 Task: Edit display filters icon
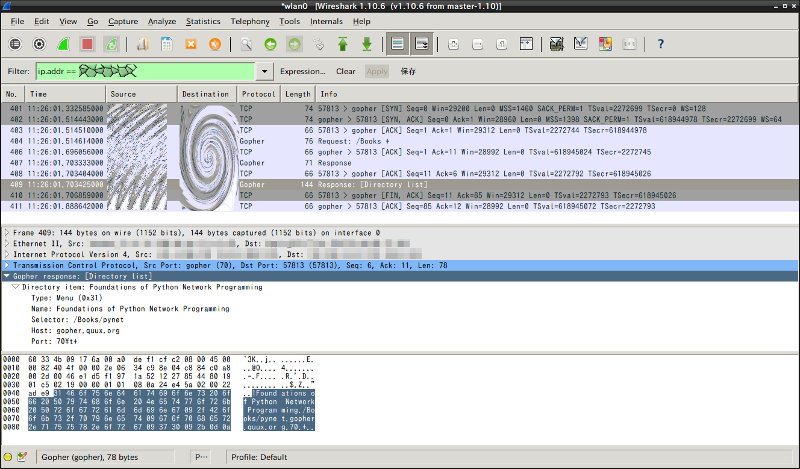click(x=581, y=44)
